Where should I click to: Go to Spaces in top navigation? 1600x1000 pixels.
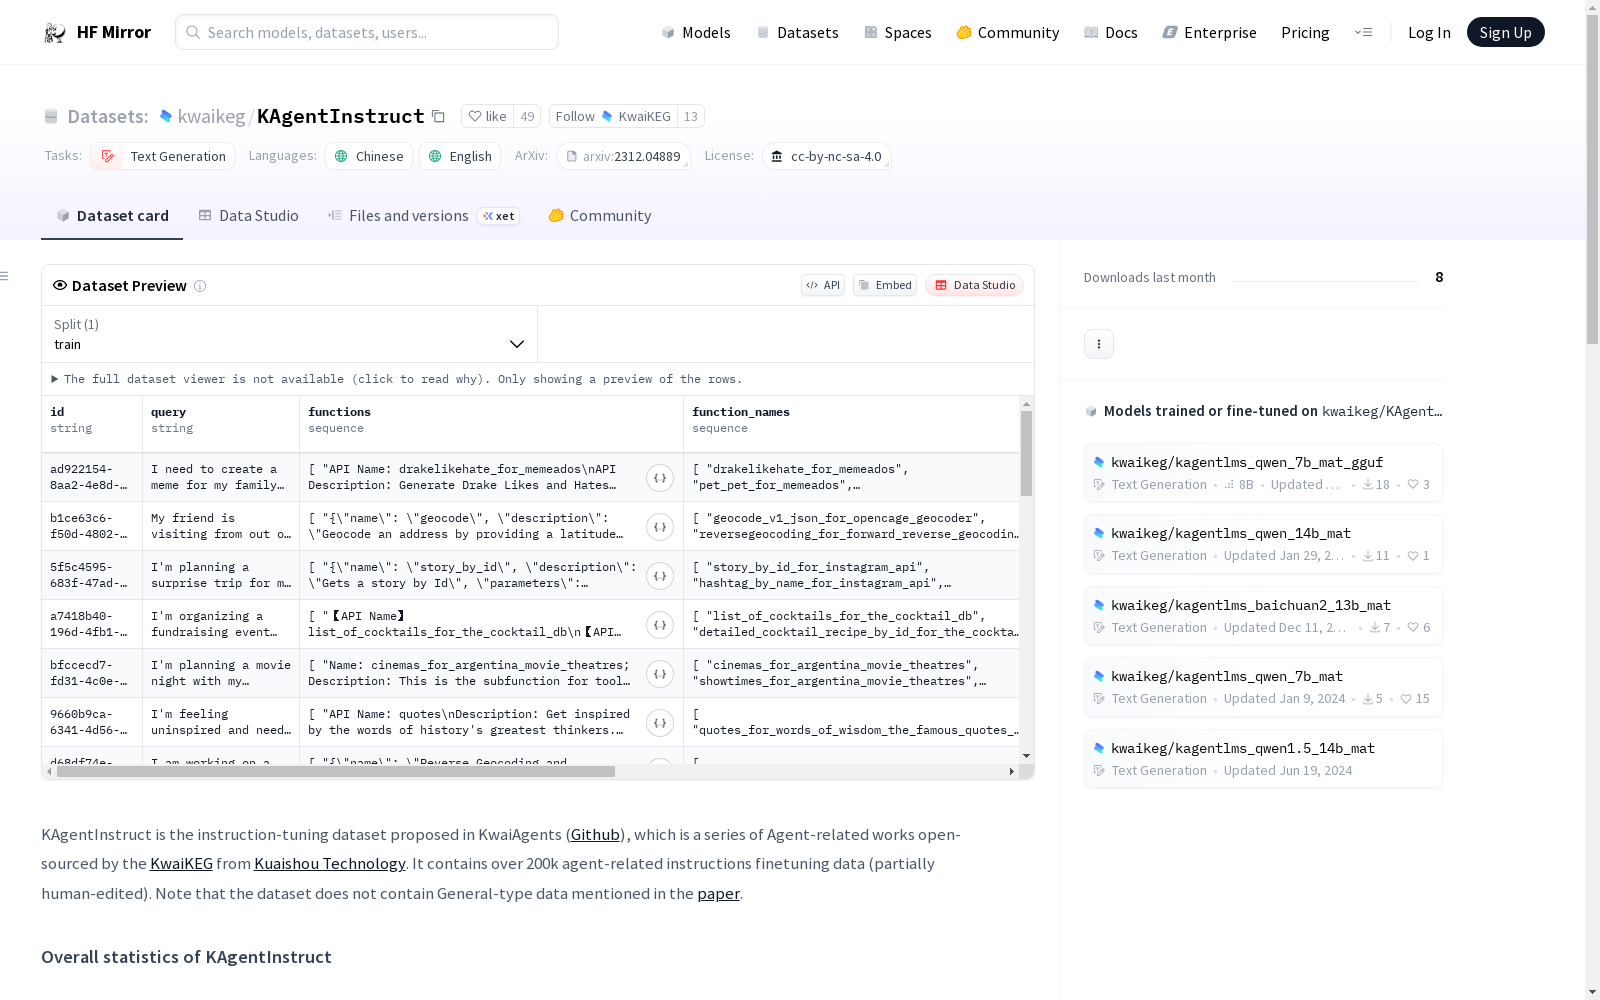[898, 32]
